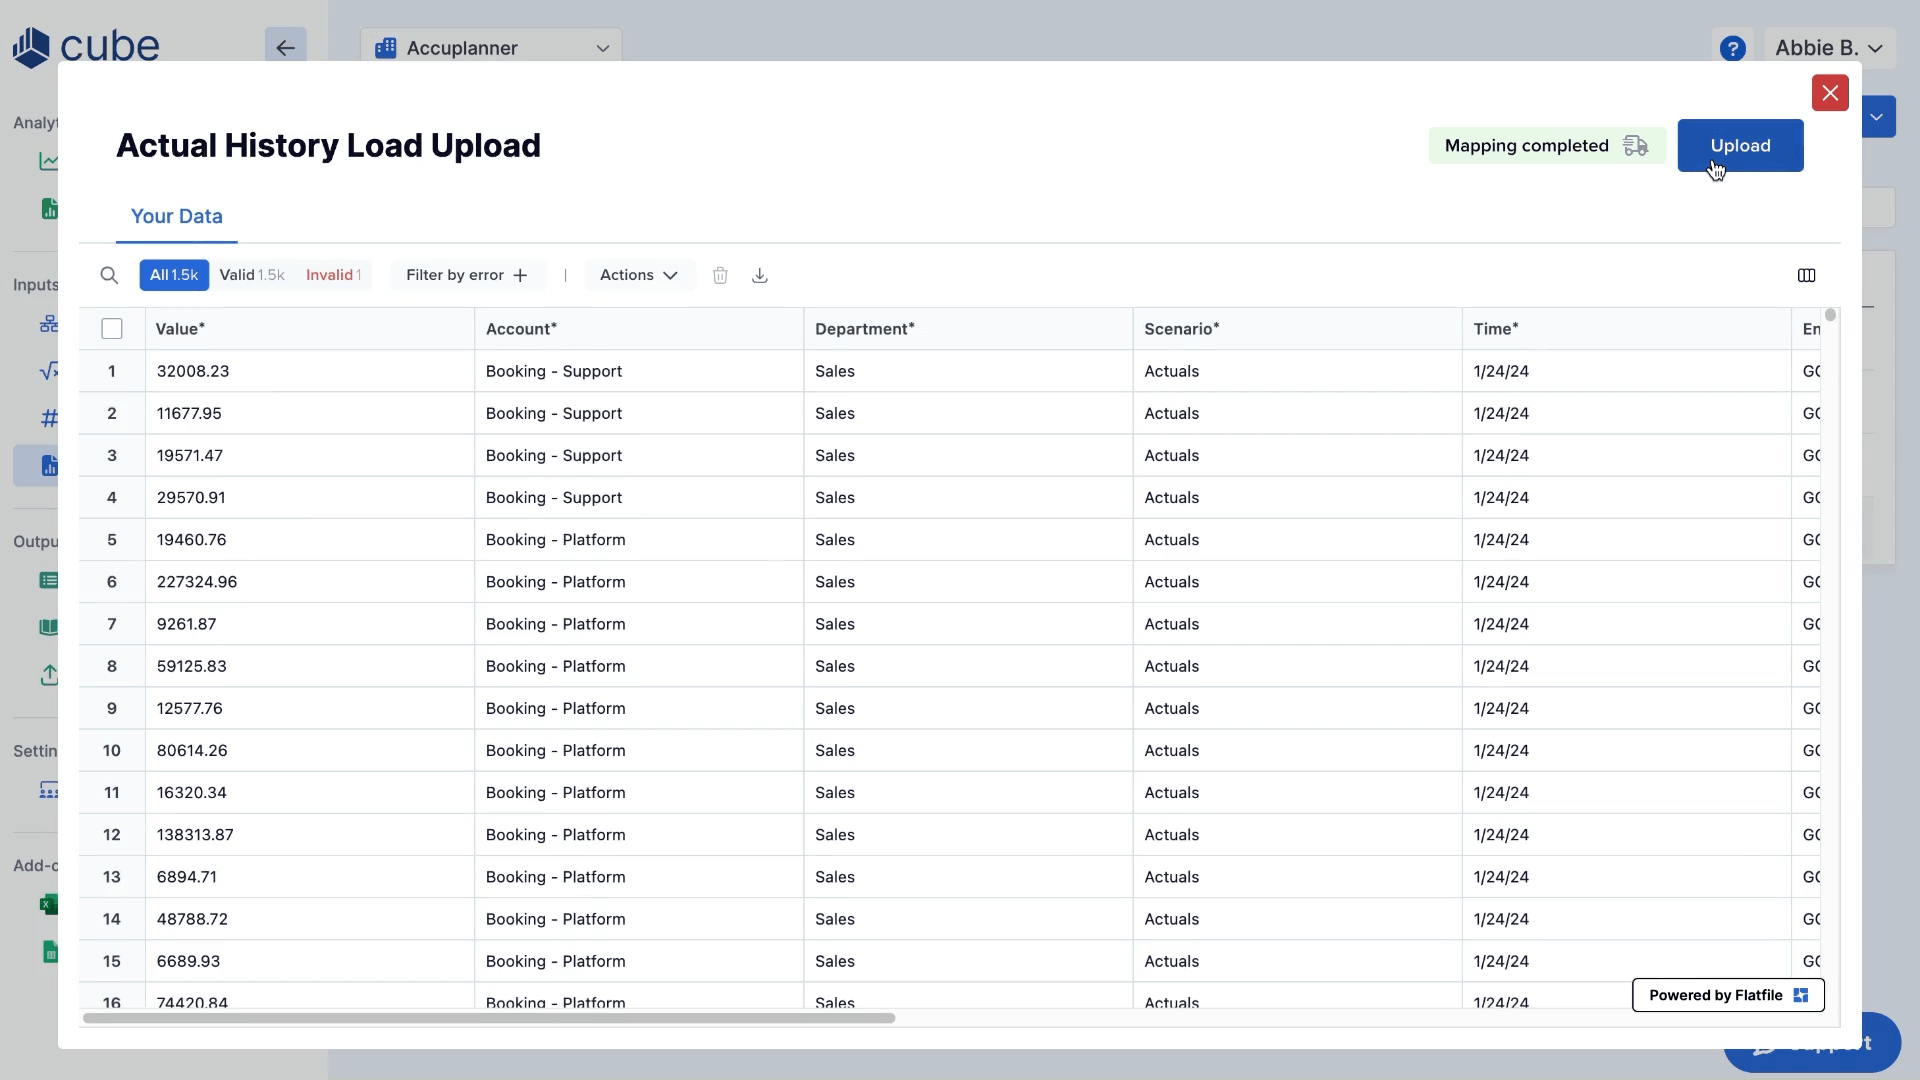Click value cell 29570.91
1920x1080 pixels.
pos(310,497)
